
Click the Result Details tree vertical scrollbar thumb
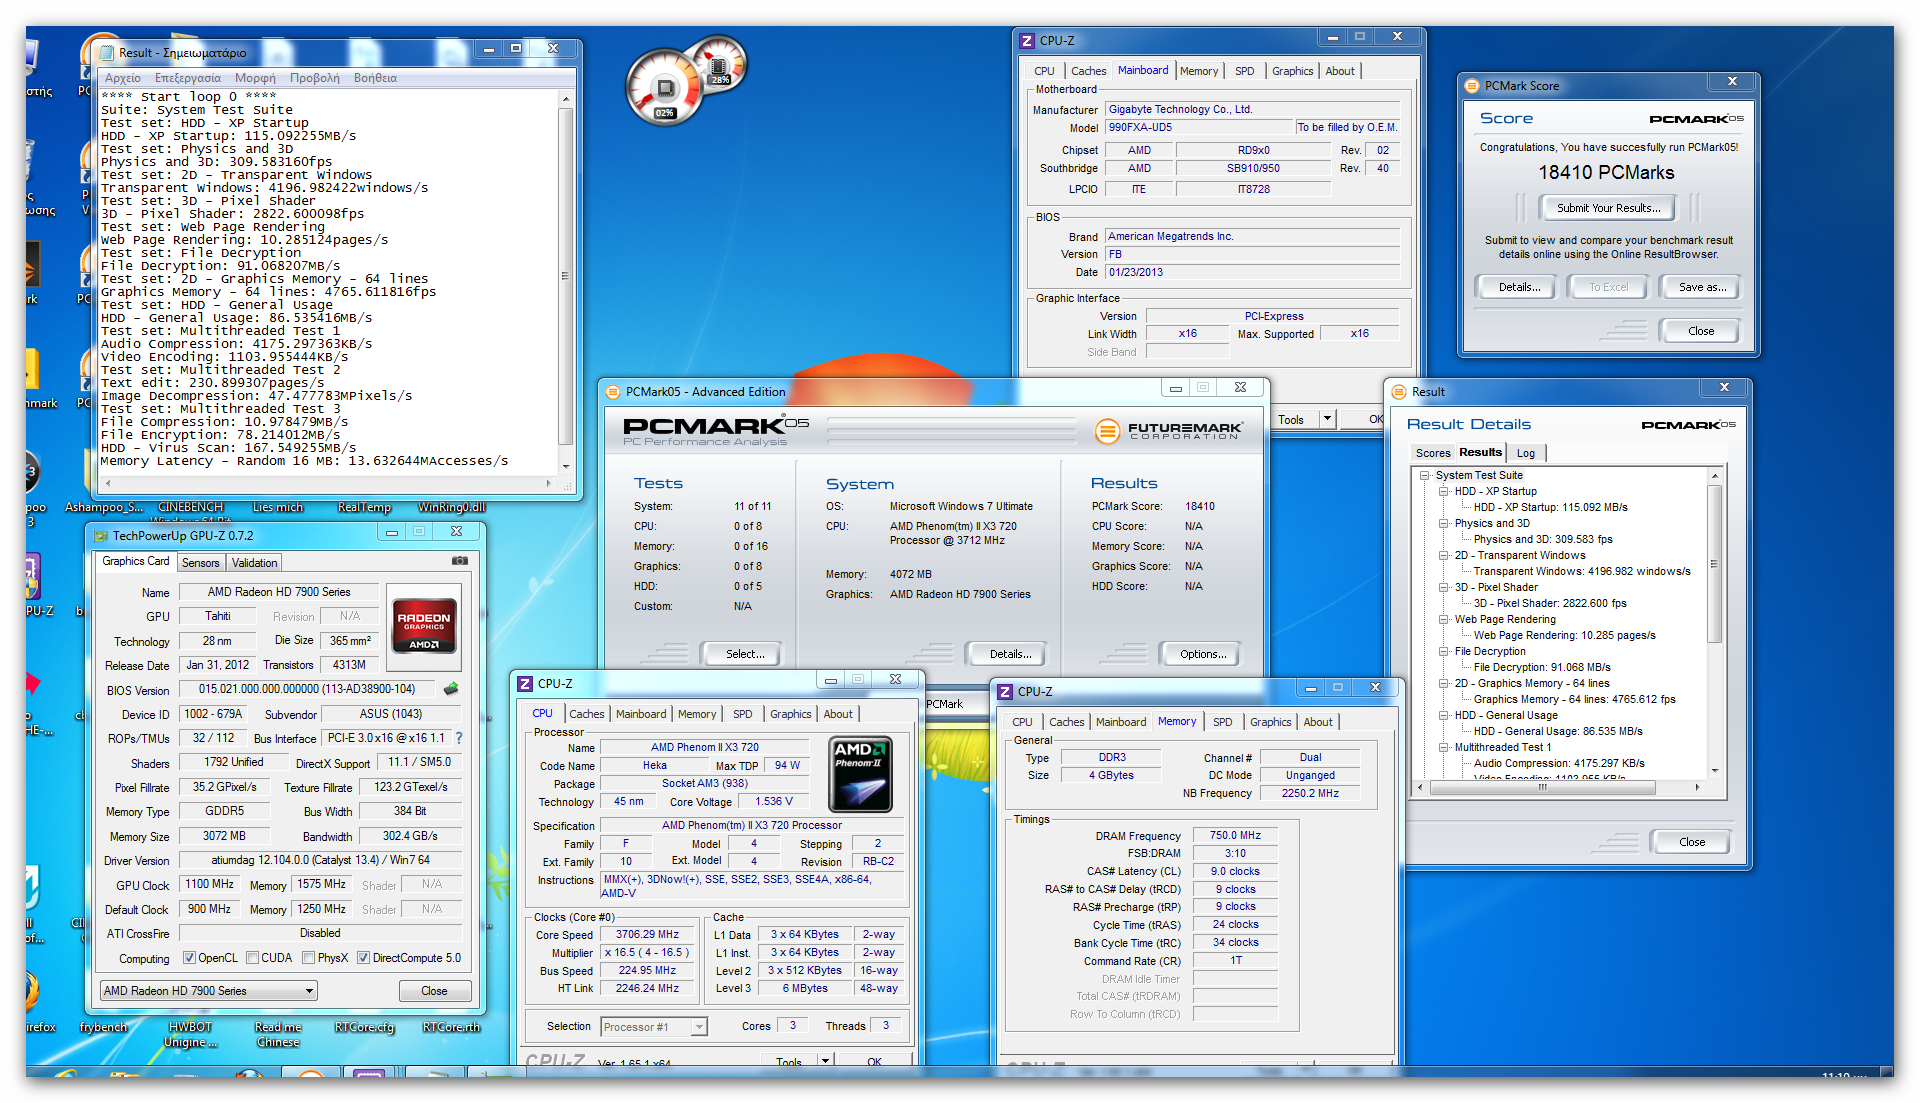tap(1714, 564)
